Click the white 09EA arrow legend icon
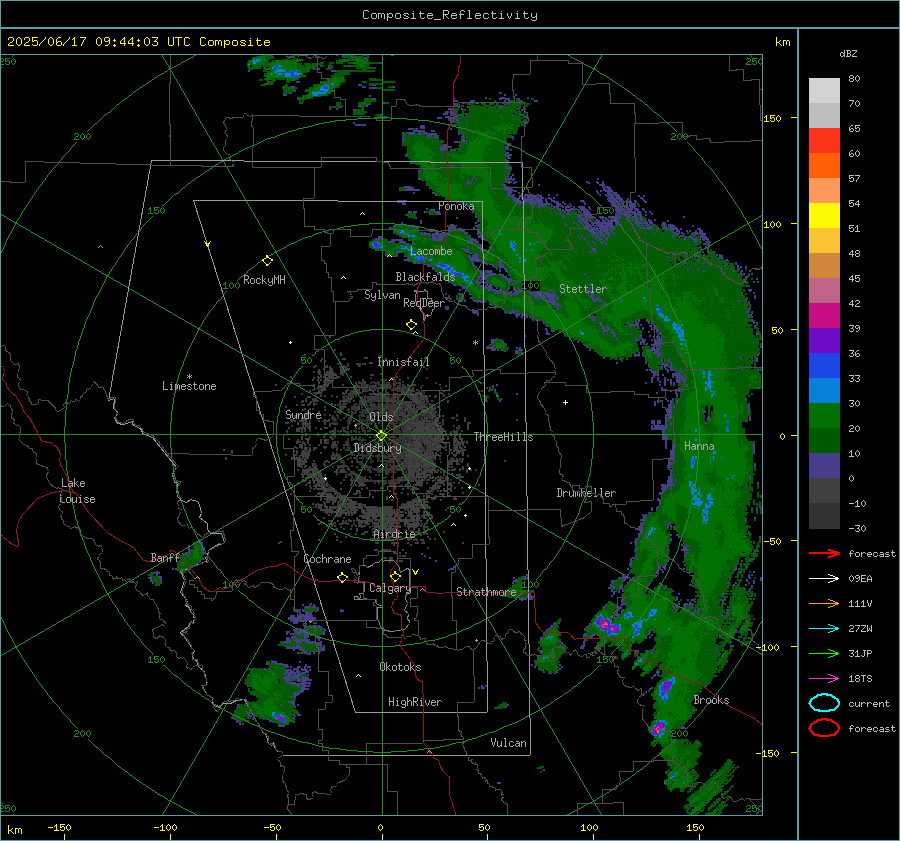The height and width of the screenshot is (841, 900). pos(824,579)
